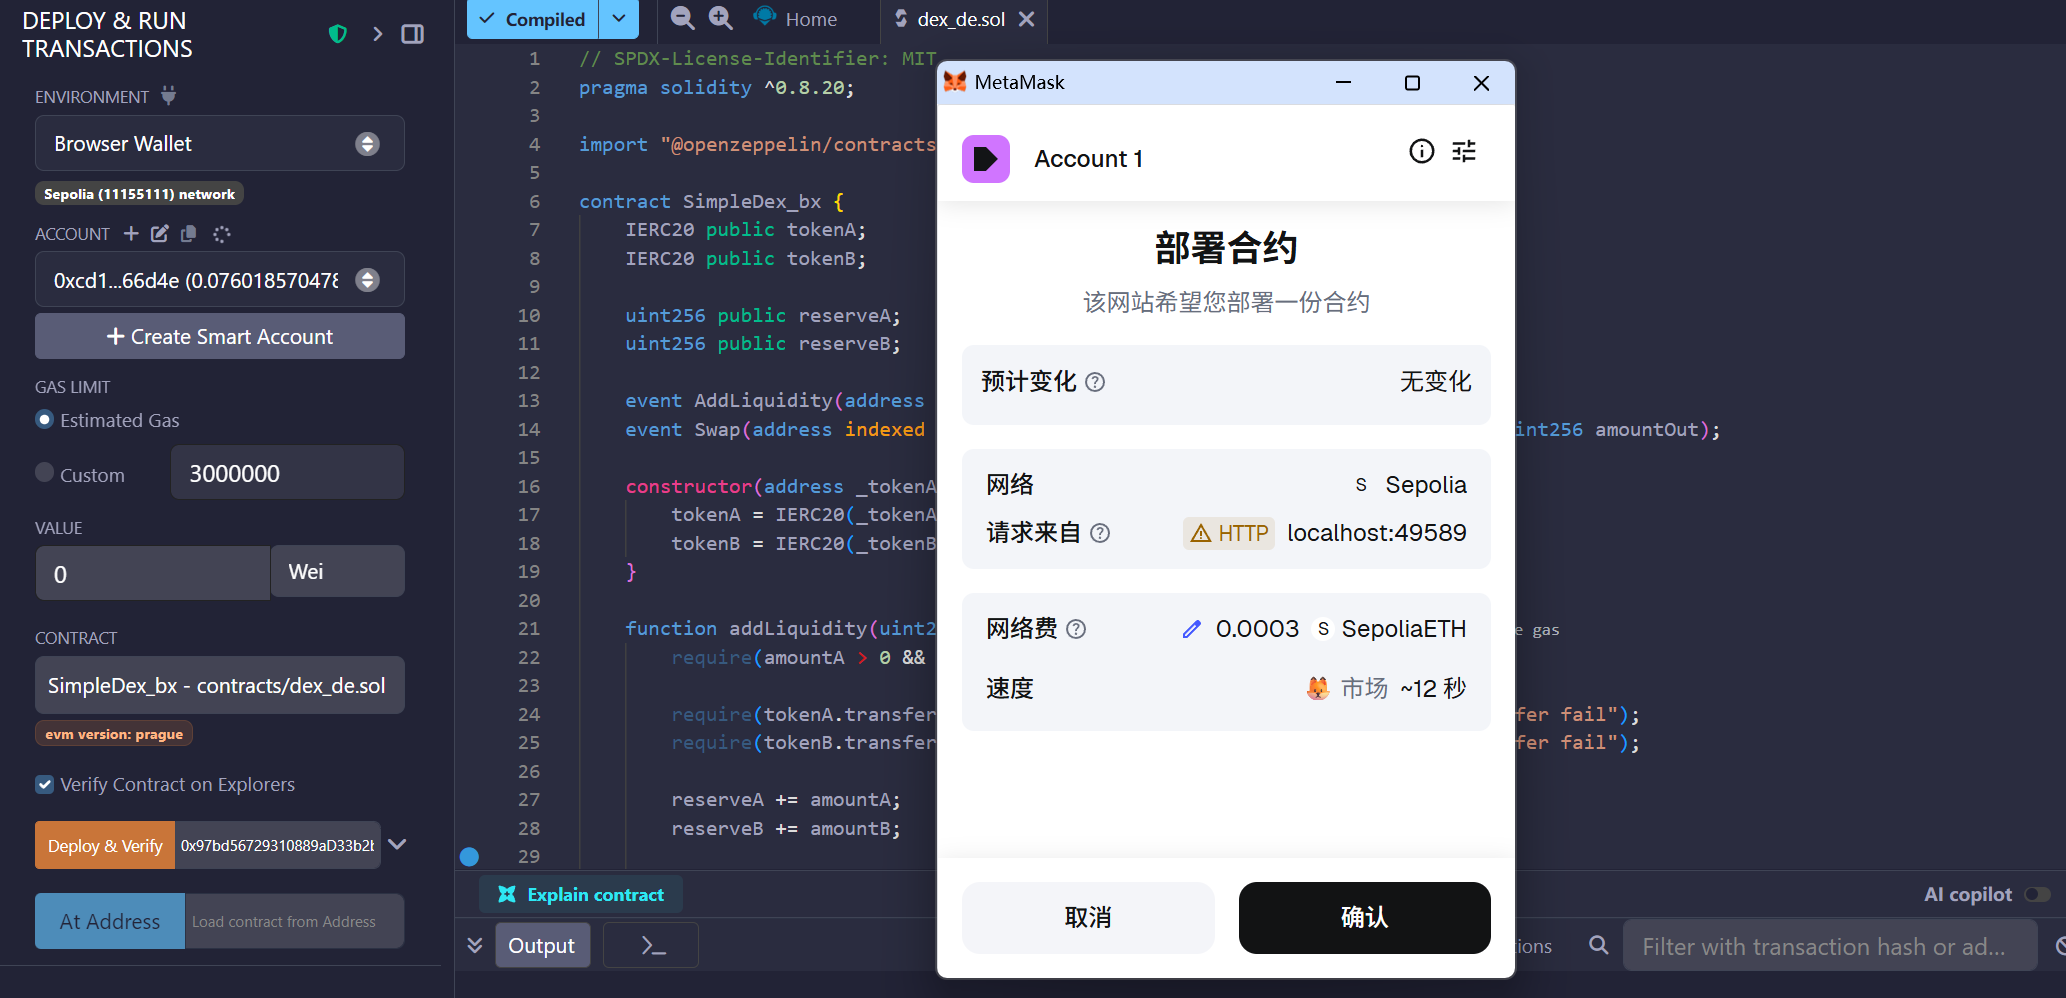Expand the Compiled button dropdown arrow
The height and width of the screenshot is (998, 2066).
click(x=619, y=19)
